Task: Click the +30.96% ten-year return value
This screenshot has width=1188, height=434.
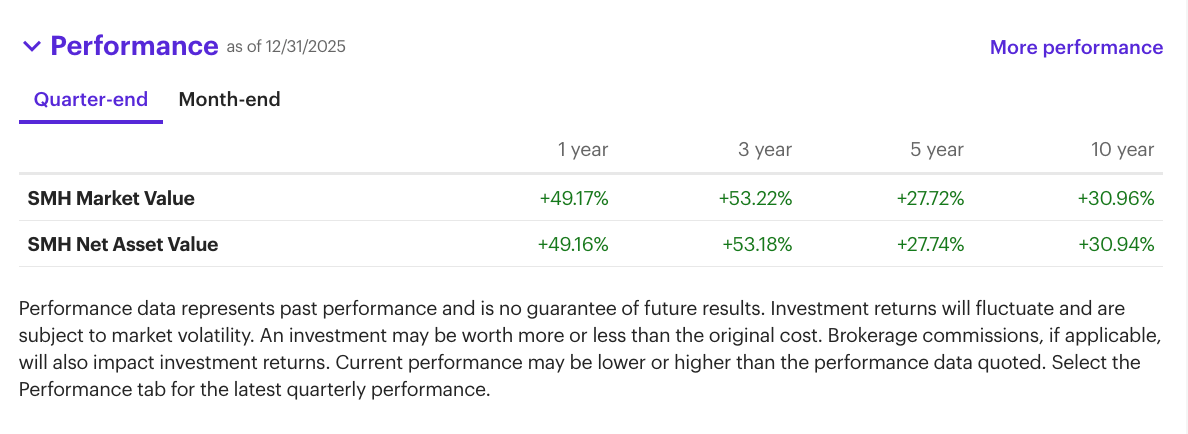Action: click(x=1116, y=198)
